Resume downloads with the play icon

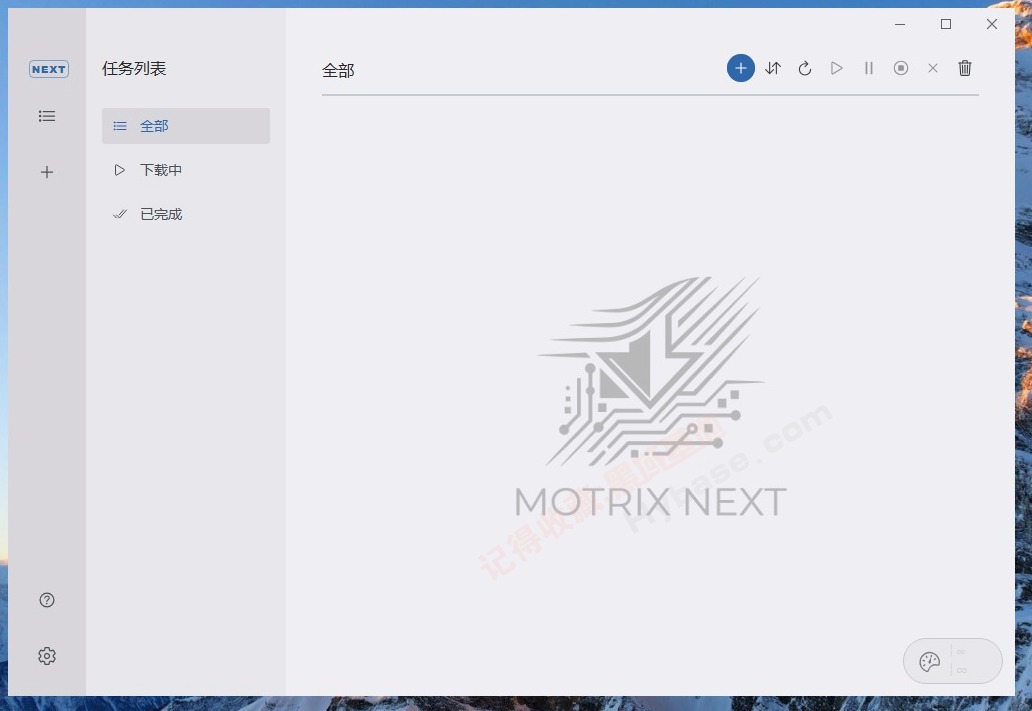(837, 68)
